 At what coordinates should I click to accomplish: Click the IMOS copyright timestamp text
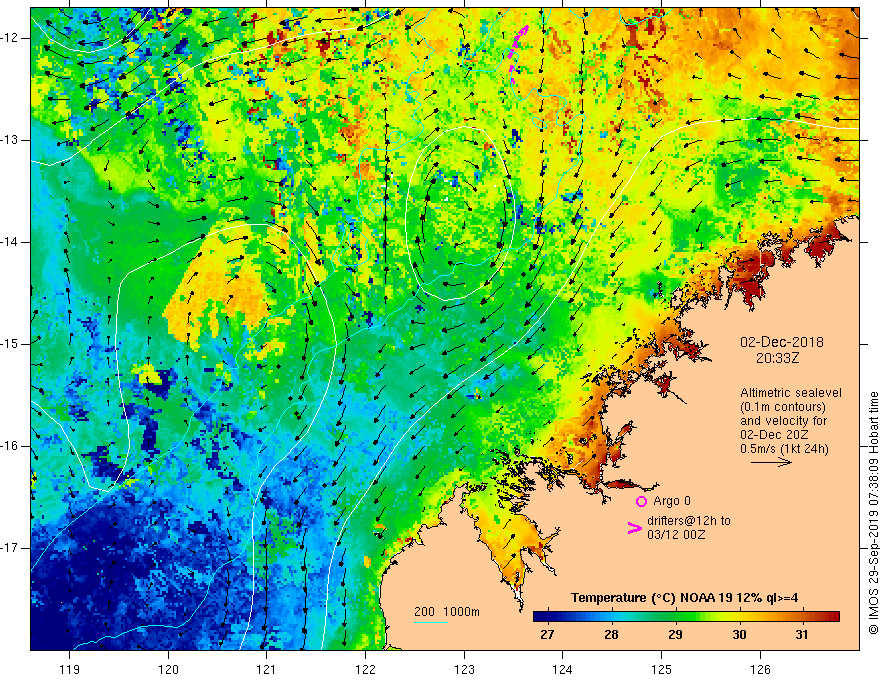click(x=873, y=513)
